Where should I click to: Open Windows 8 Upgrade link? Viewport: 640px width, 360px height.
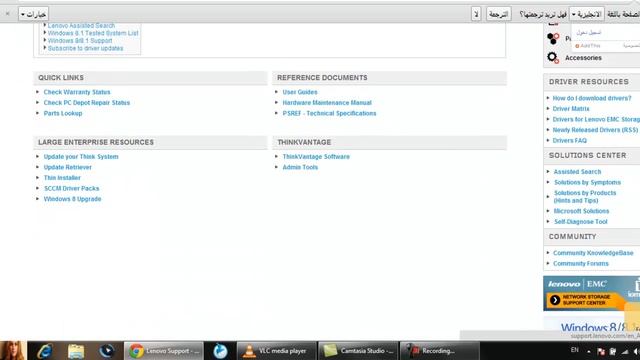[x=72, y=199]
